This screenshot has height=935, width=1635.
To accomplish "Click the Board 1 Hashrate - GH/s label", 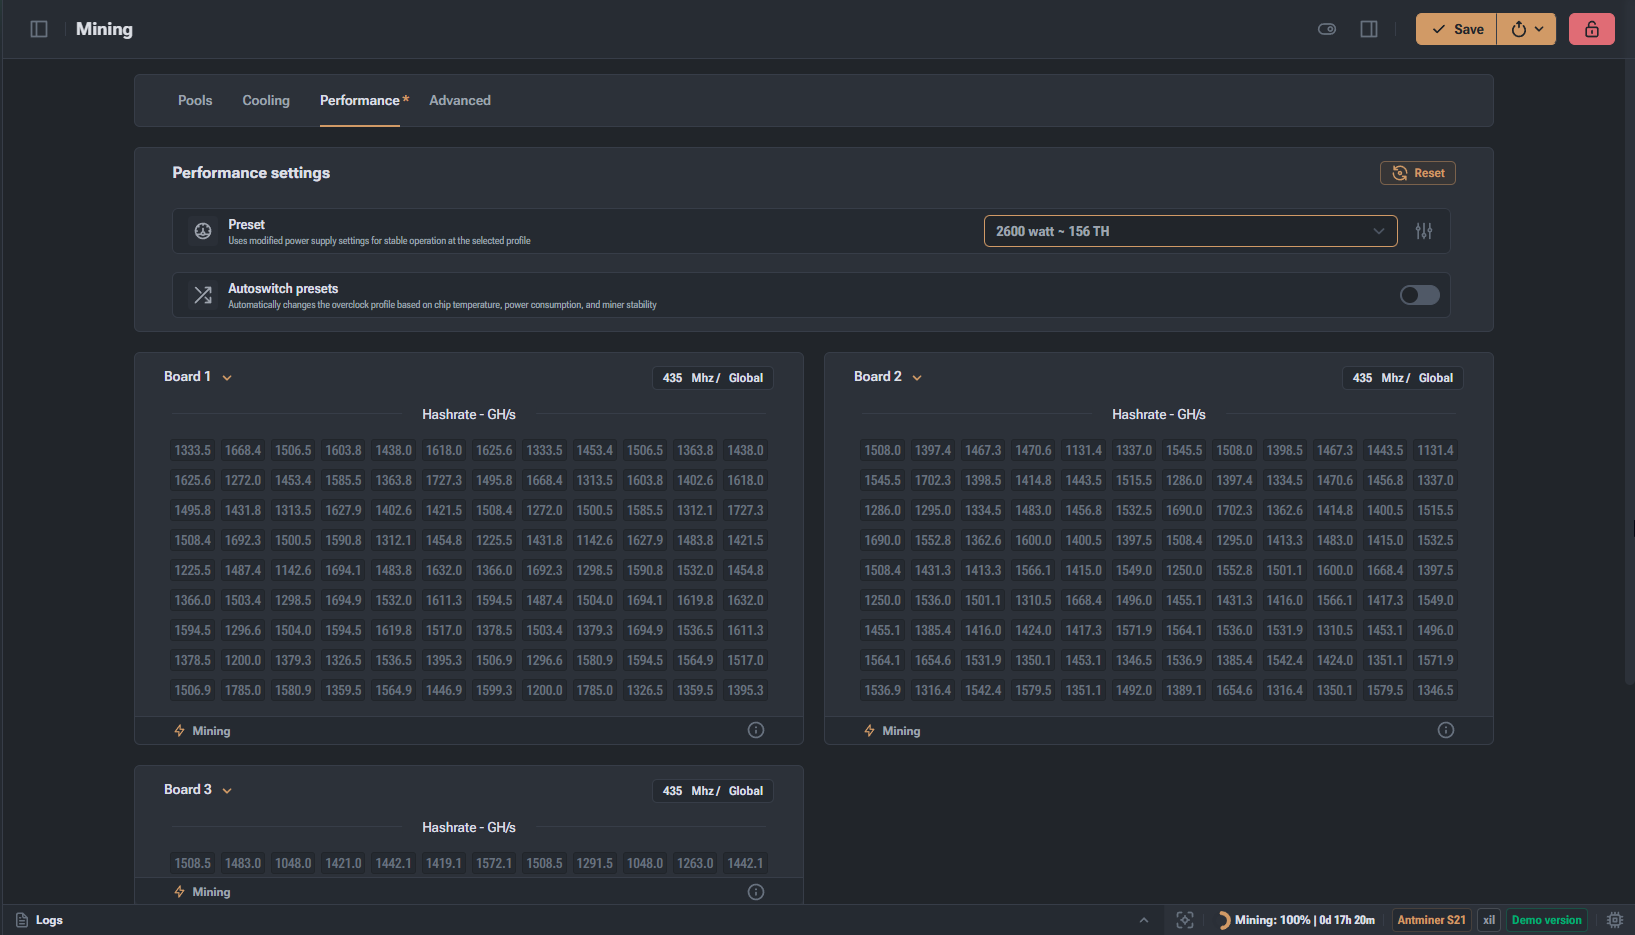I will [469, 414].
